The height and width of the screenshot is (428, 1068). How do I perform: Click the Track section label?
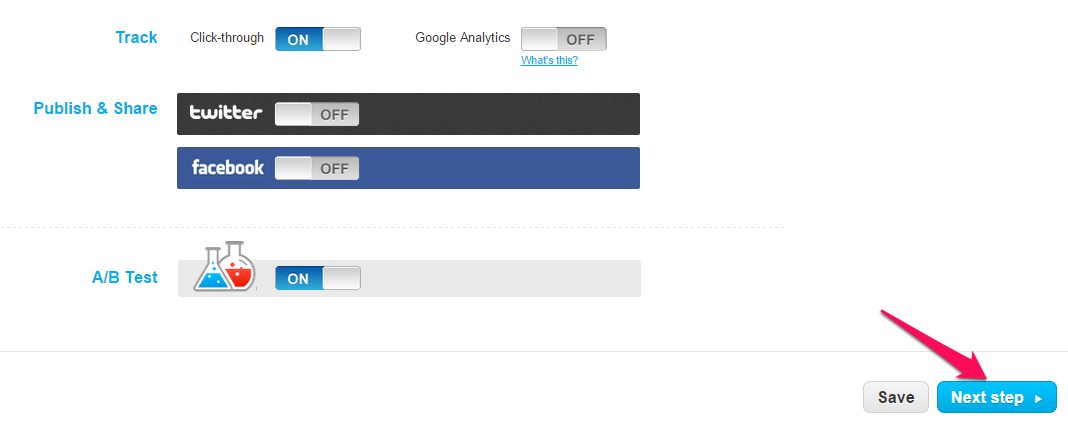point(136,37)
